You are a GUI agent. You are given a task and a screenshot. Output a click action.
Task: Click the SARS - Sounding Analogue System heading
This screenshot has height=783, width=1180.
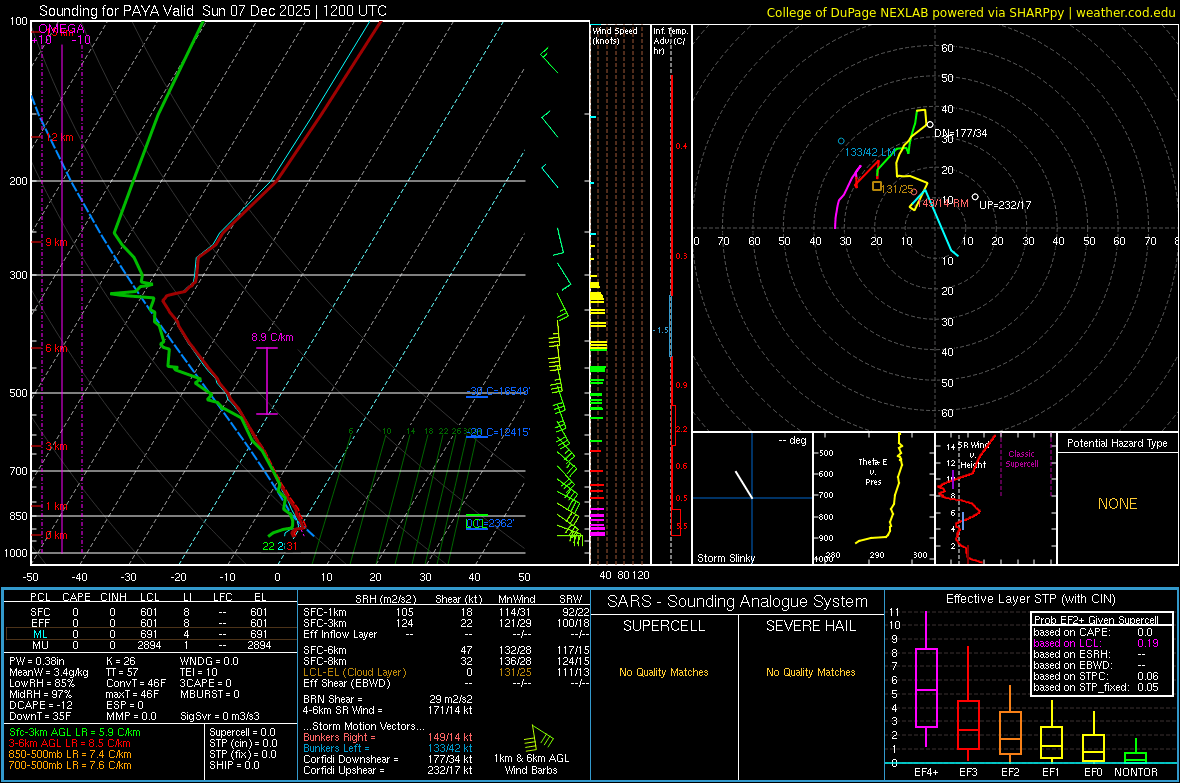pyautogui.click(x=738, y=602)
